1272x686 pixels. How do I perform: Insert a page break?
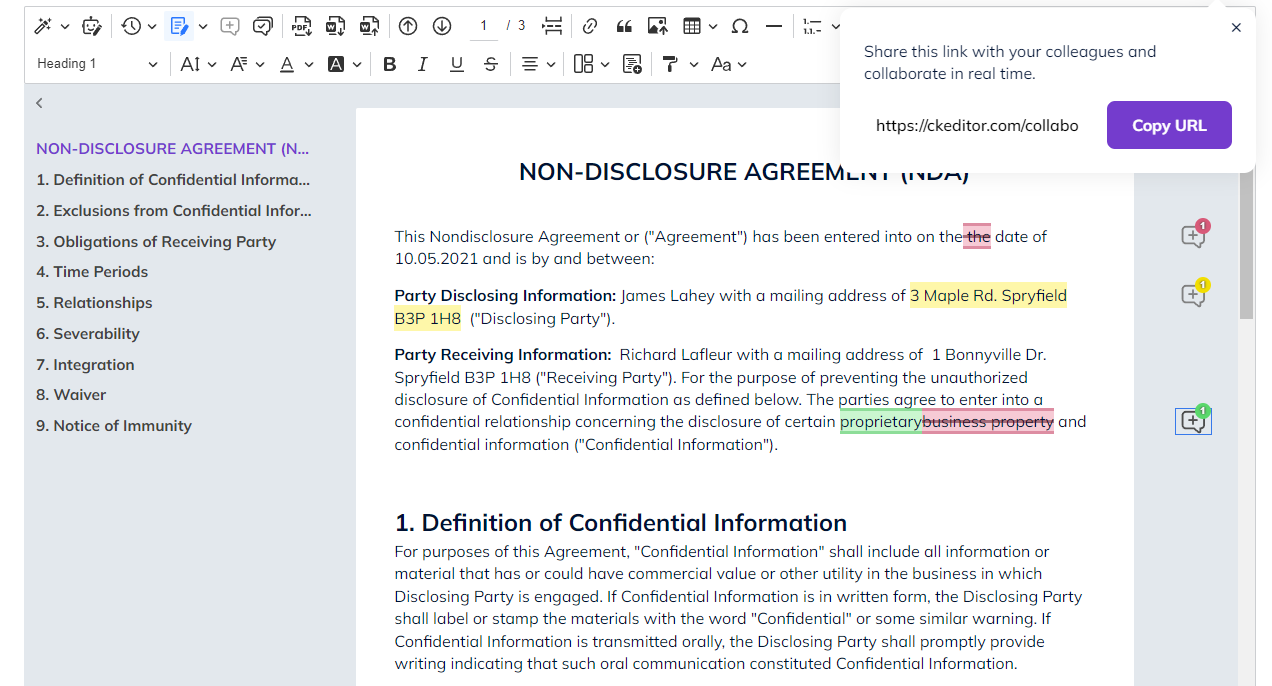point(552,26)
